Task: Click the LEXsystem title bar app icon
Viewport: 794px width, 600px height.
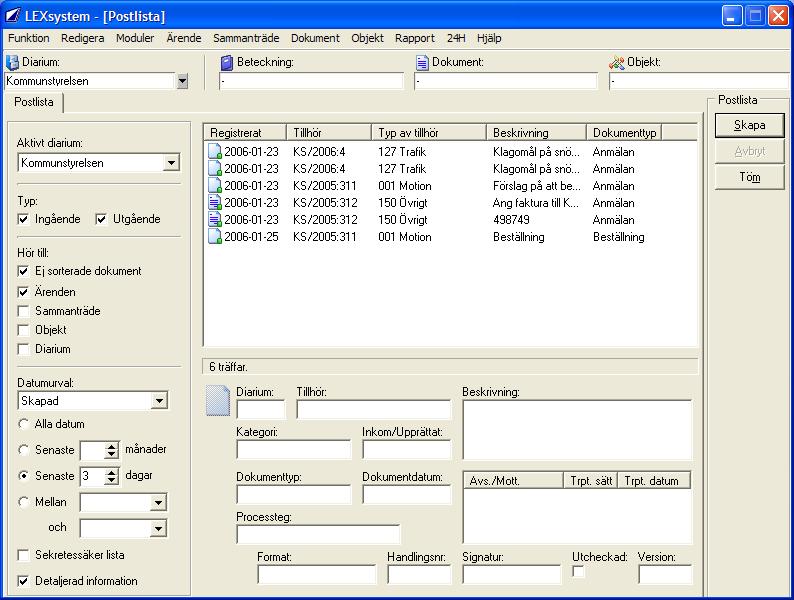Action: coord(13,16)
